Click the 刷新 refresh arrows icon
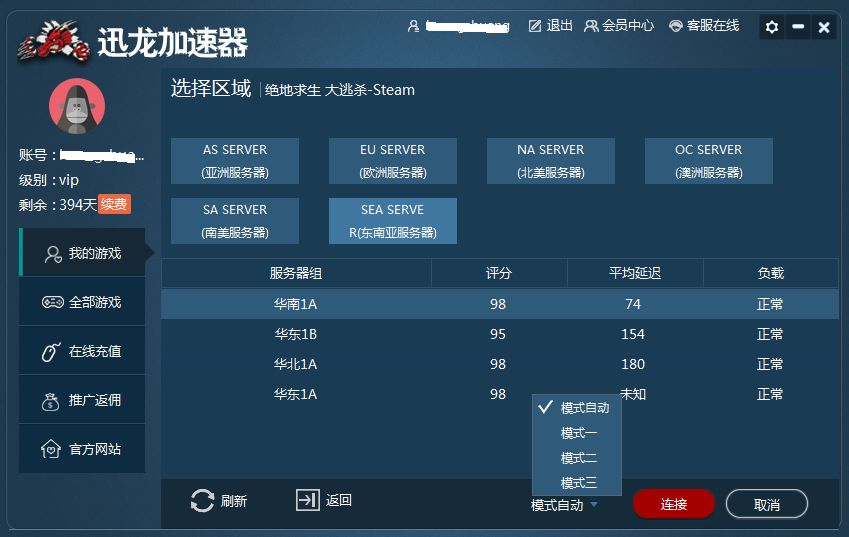849x537 pixels. click(203, 501)
